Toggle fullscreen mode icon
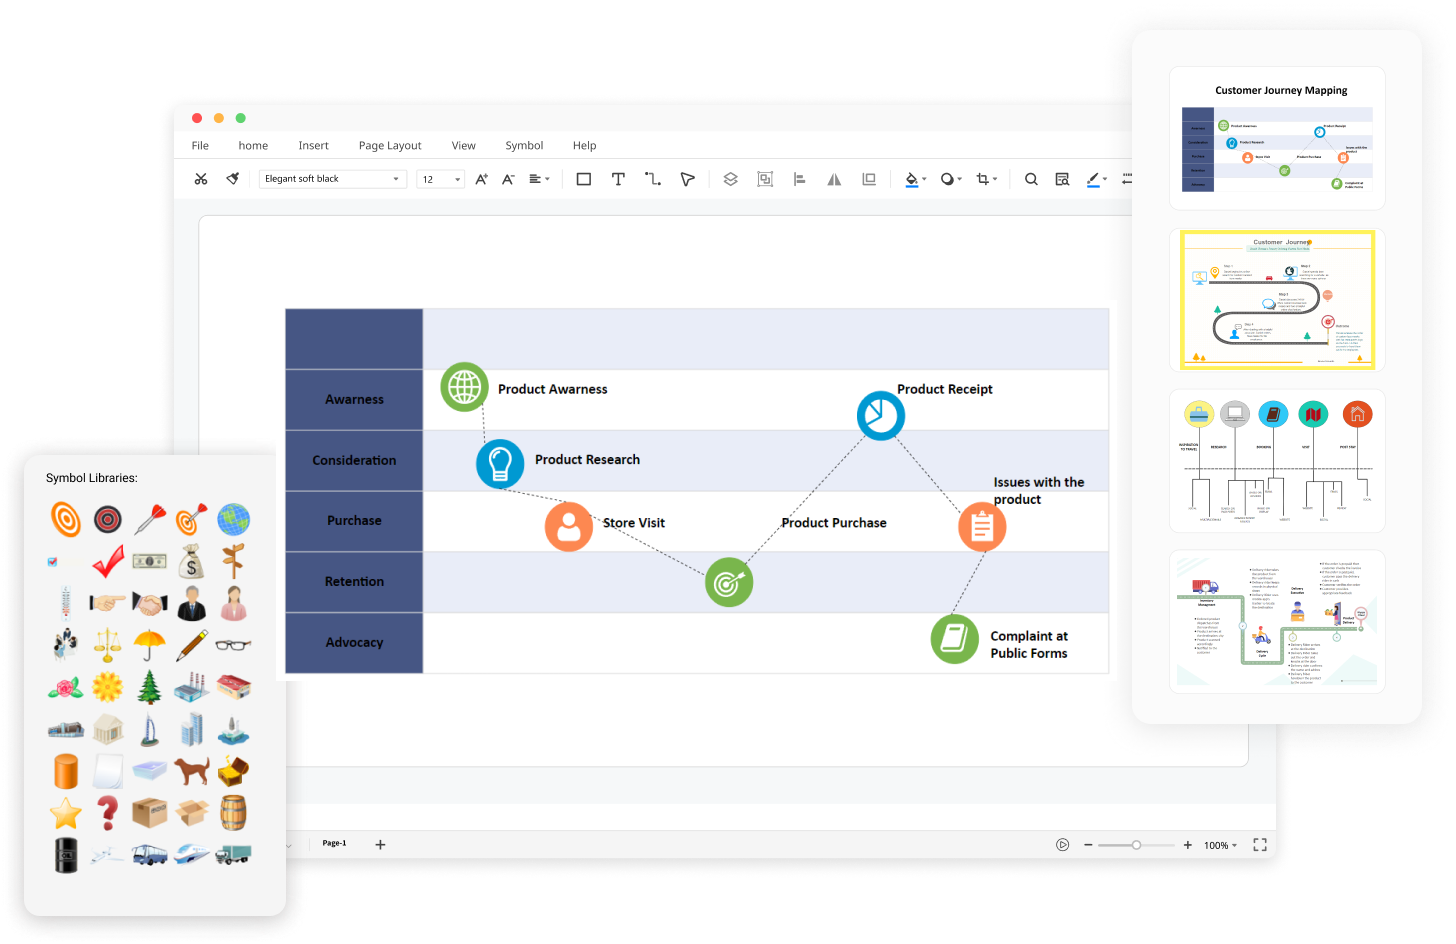Image resolution: width=1456 pixels, height=944 pixels. pos(1260,845)
